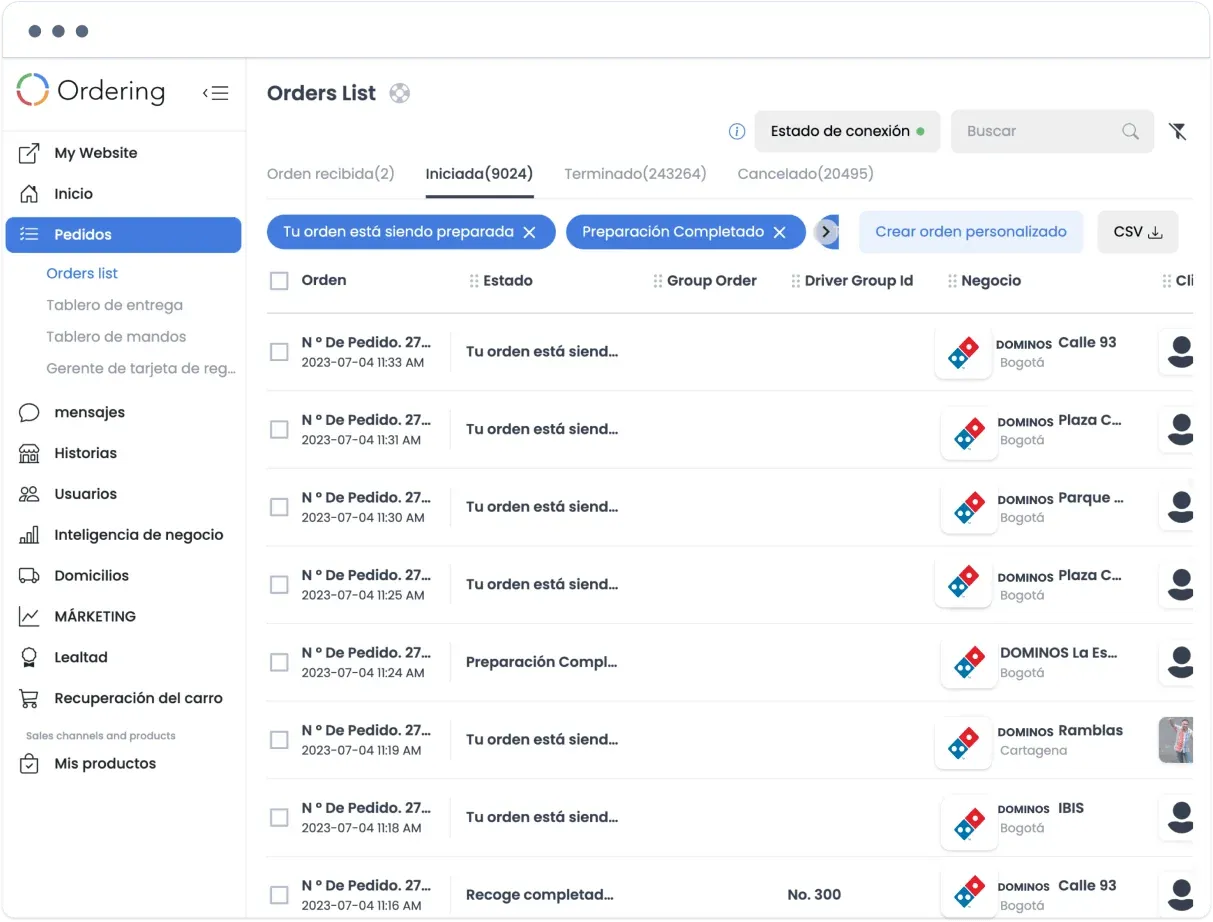The width and height of the screenshot is (1213, 922).
Task: Remove 'Tu orden está siendo preparada' filter chip
Action: click(x=530, y=232)
